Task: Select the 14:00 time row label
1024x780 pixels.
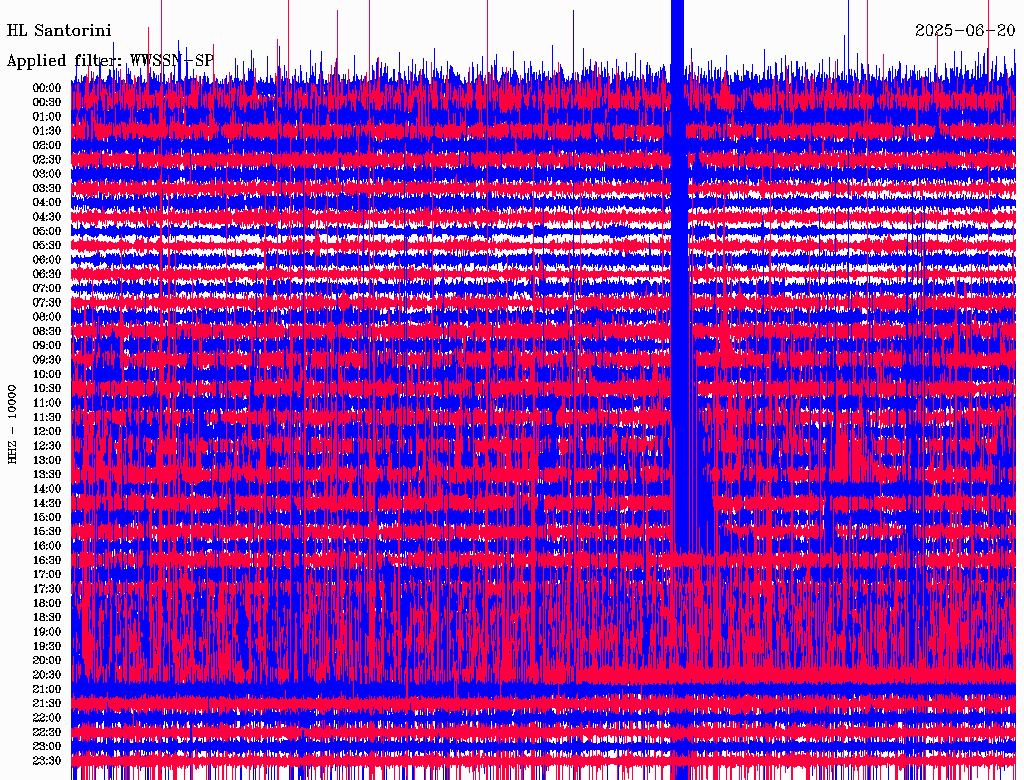Action: 47,488
